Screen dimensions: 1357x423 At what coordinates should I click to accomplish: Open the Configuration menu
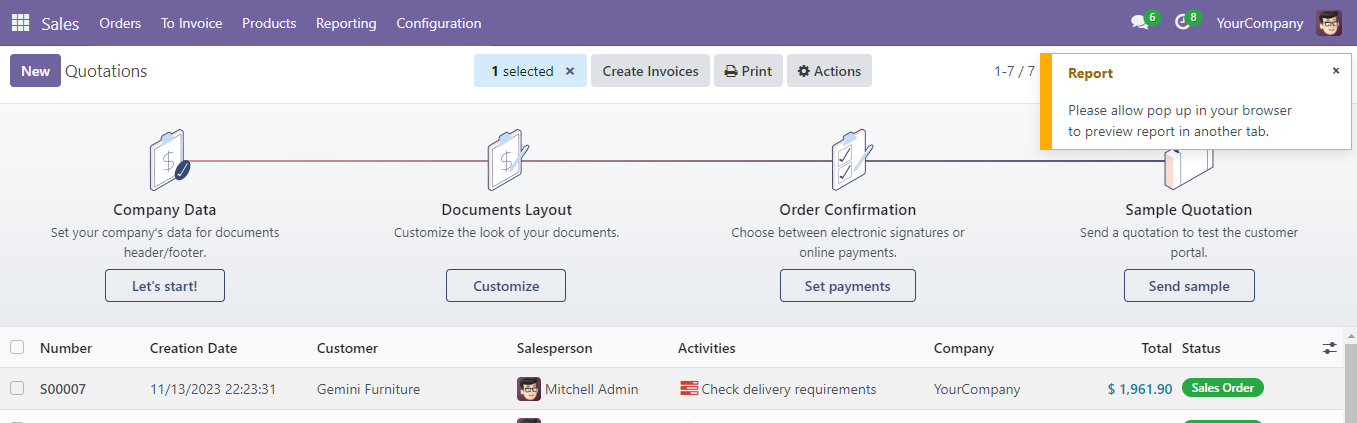438,23
